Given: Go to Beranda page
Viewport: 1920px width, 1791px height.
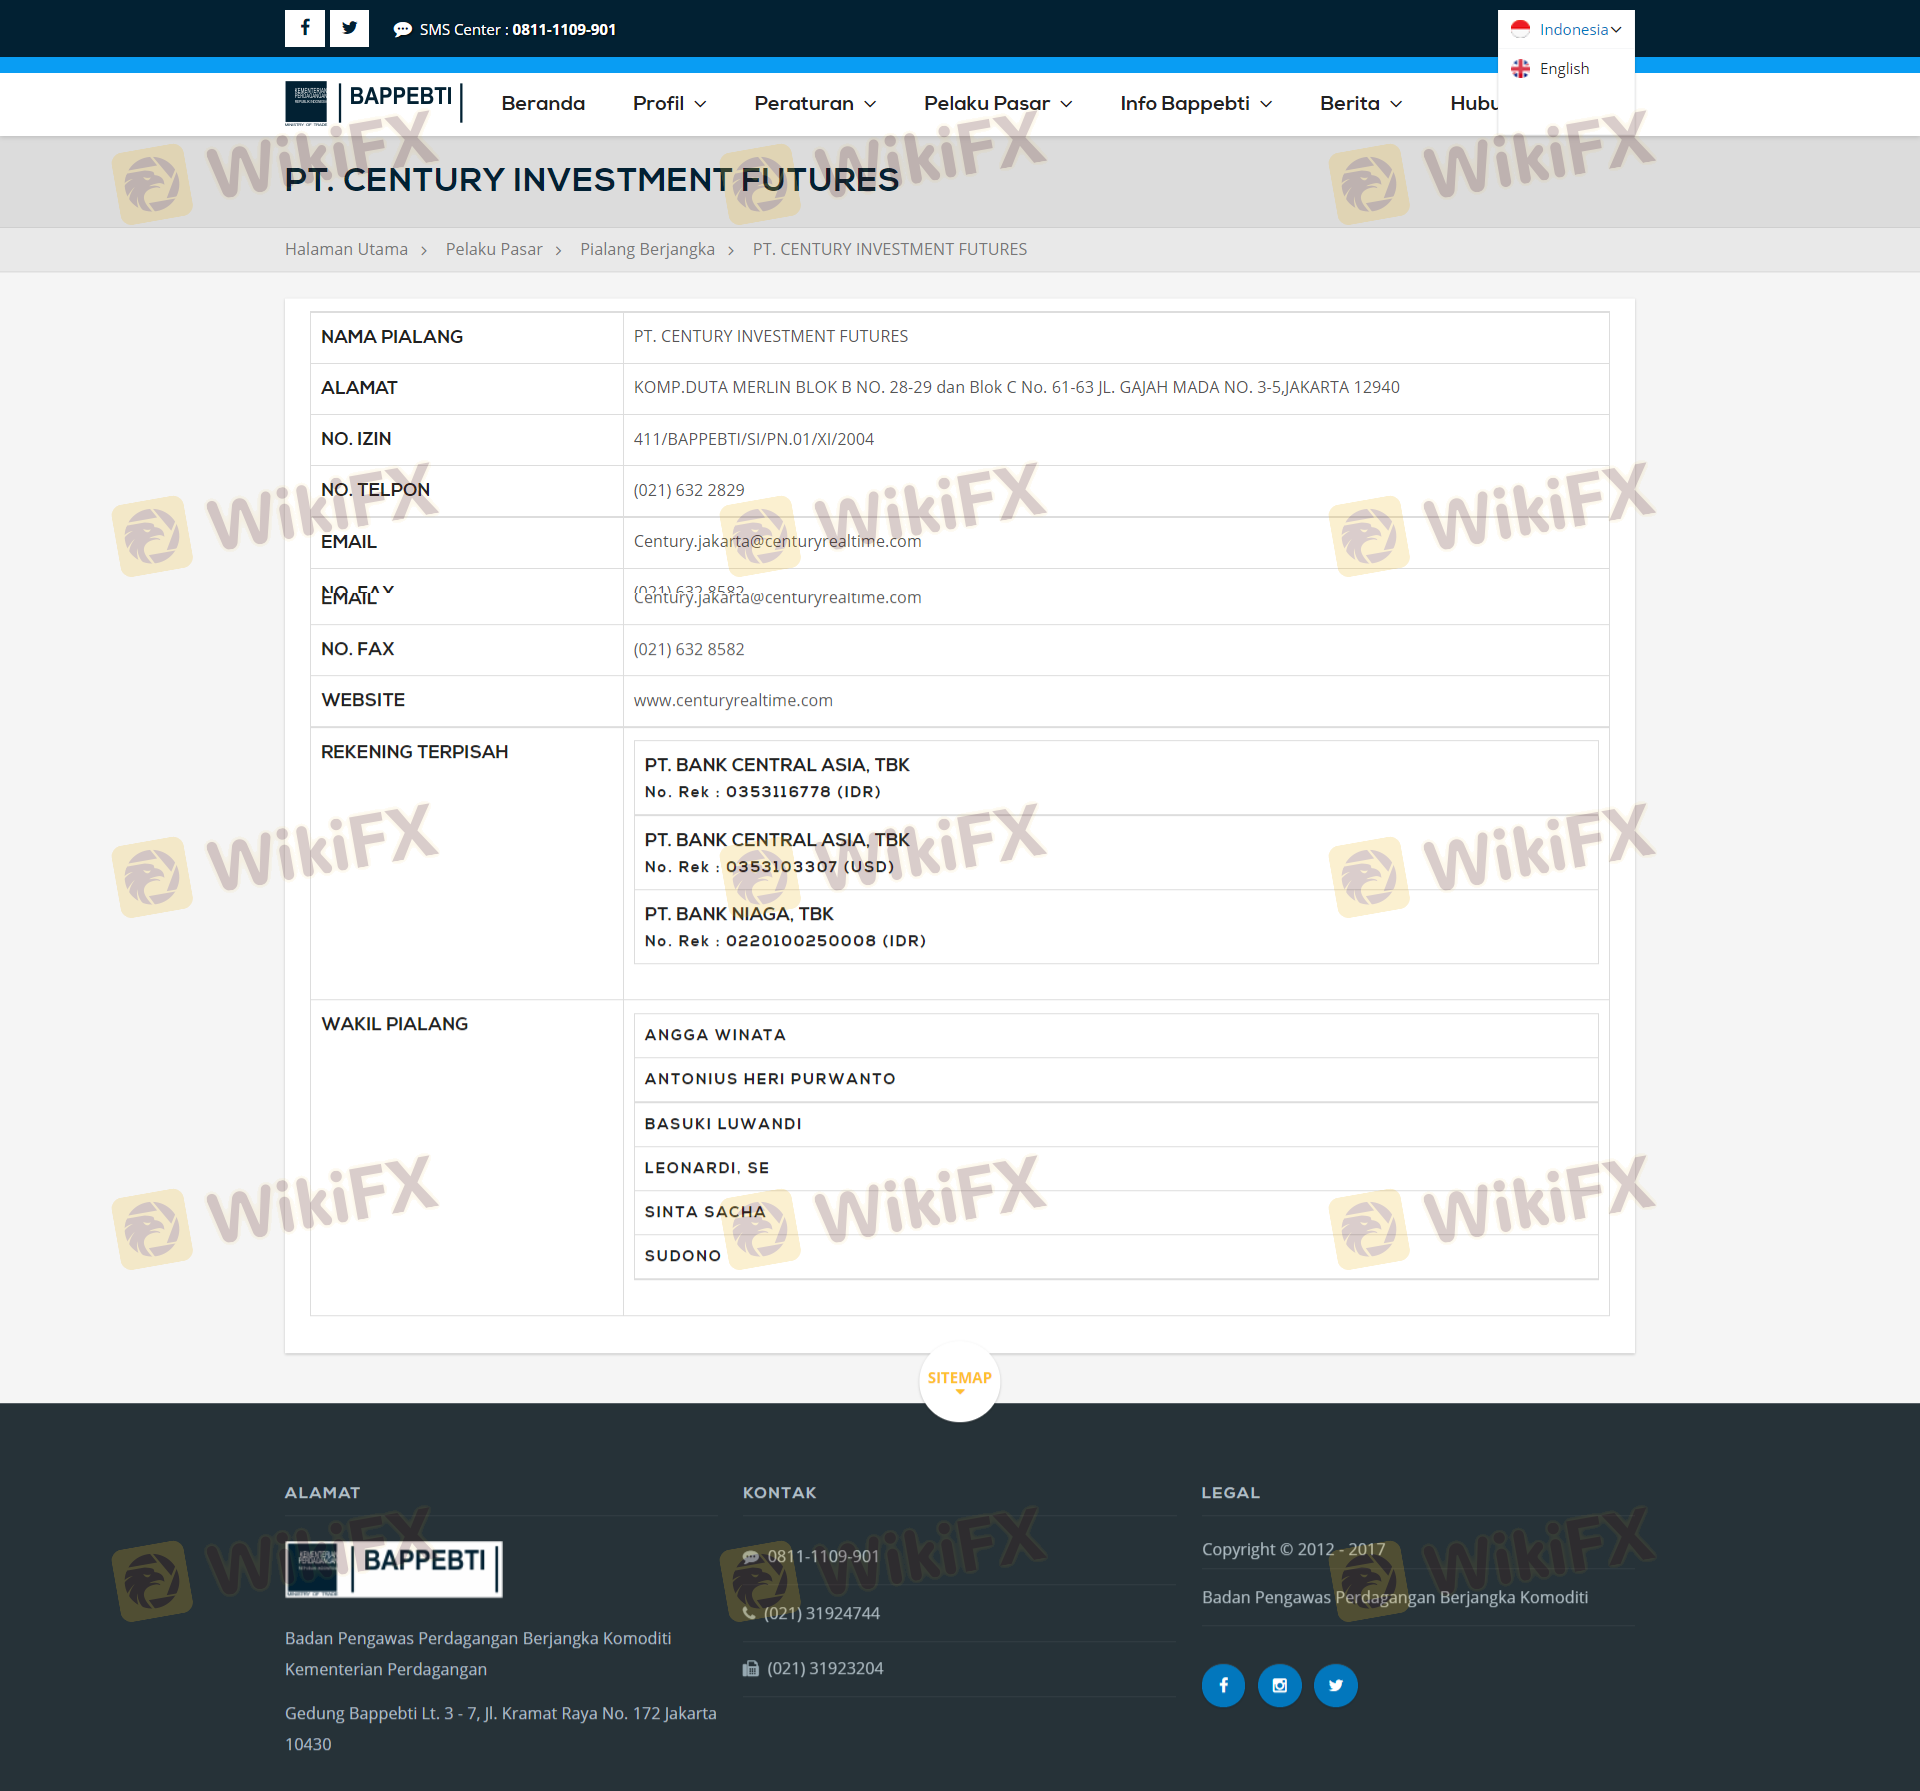Looking at the screenshot, I should [x=543, y=104].
